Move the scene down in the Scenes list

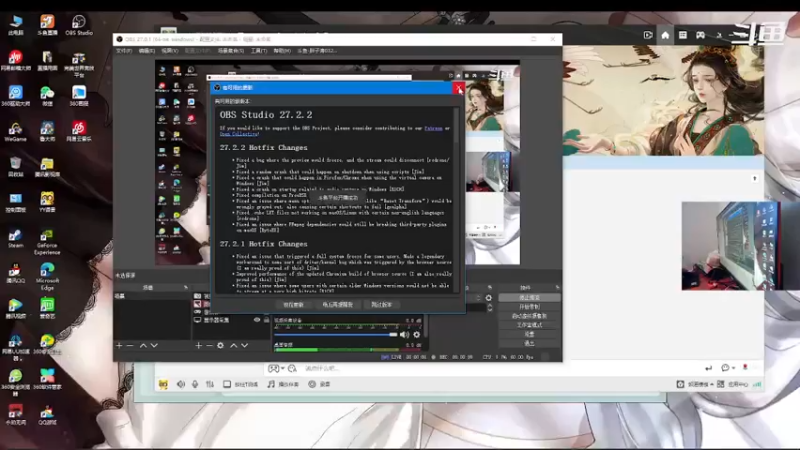point(154,345)
